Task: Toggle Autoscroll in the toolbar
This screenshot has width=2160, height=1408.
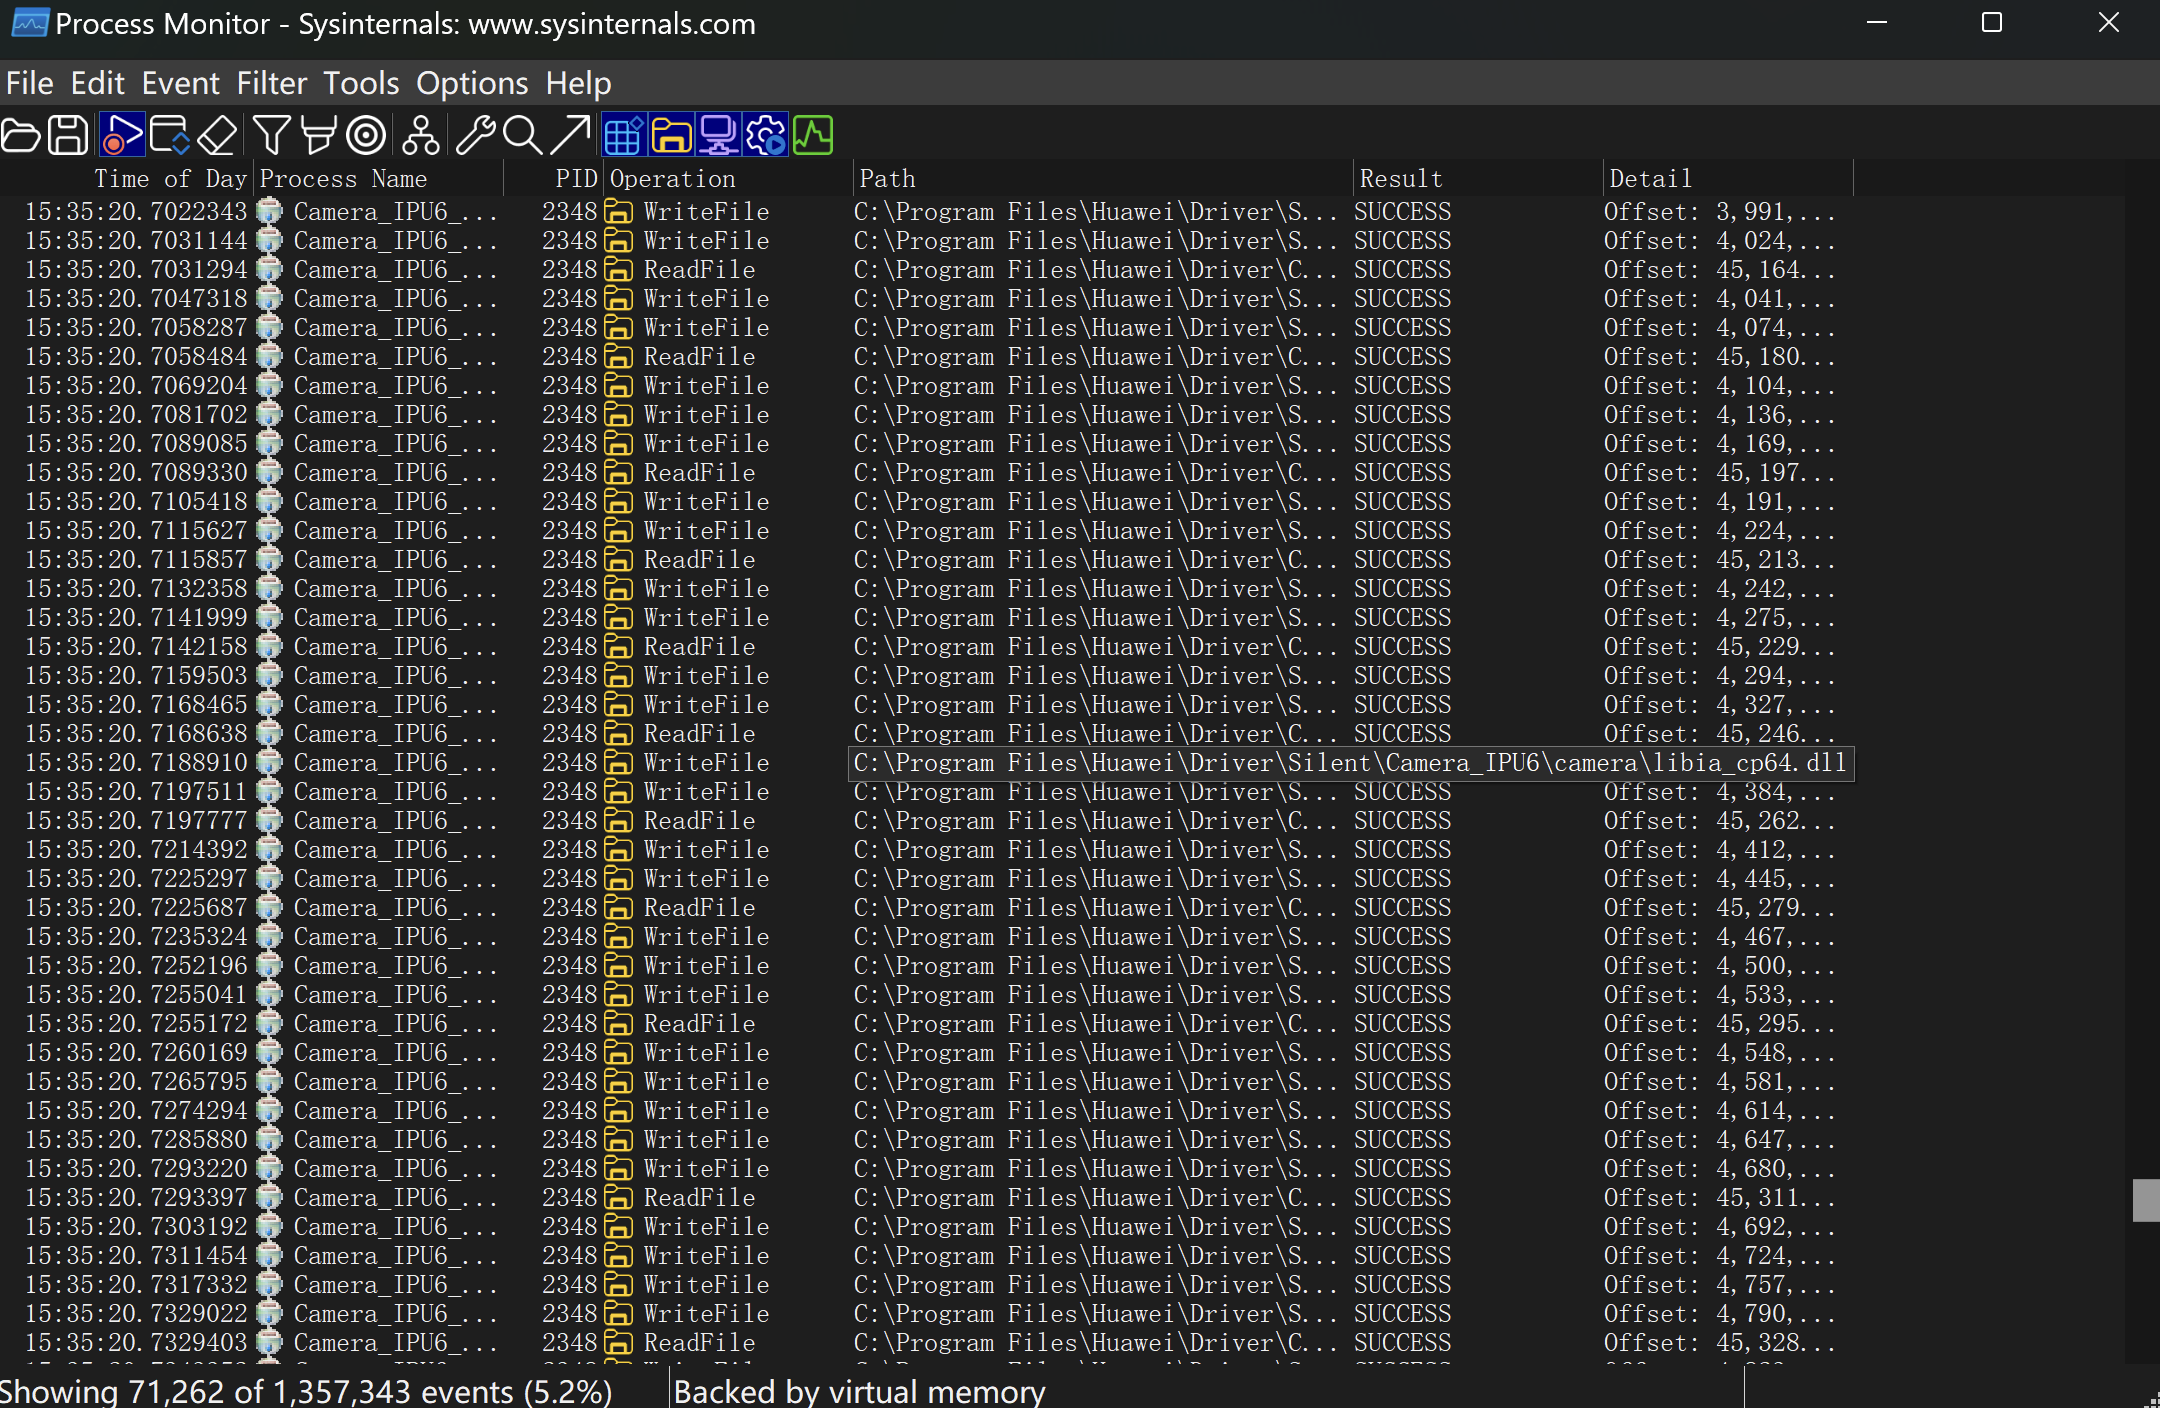Action: (169, 135)
